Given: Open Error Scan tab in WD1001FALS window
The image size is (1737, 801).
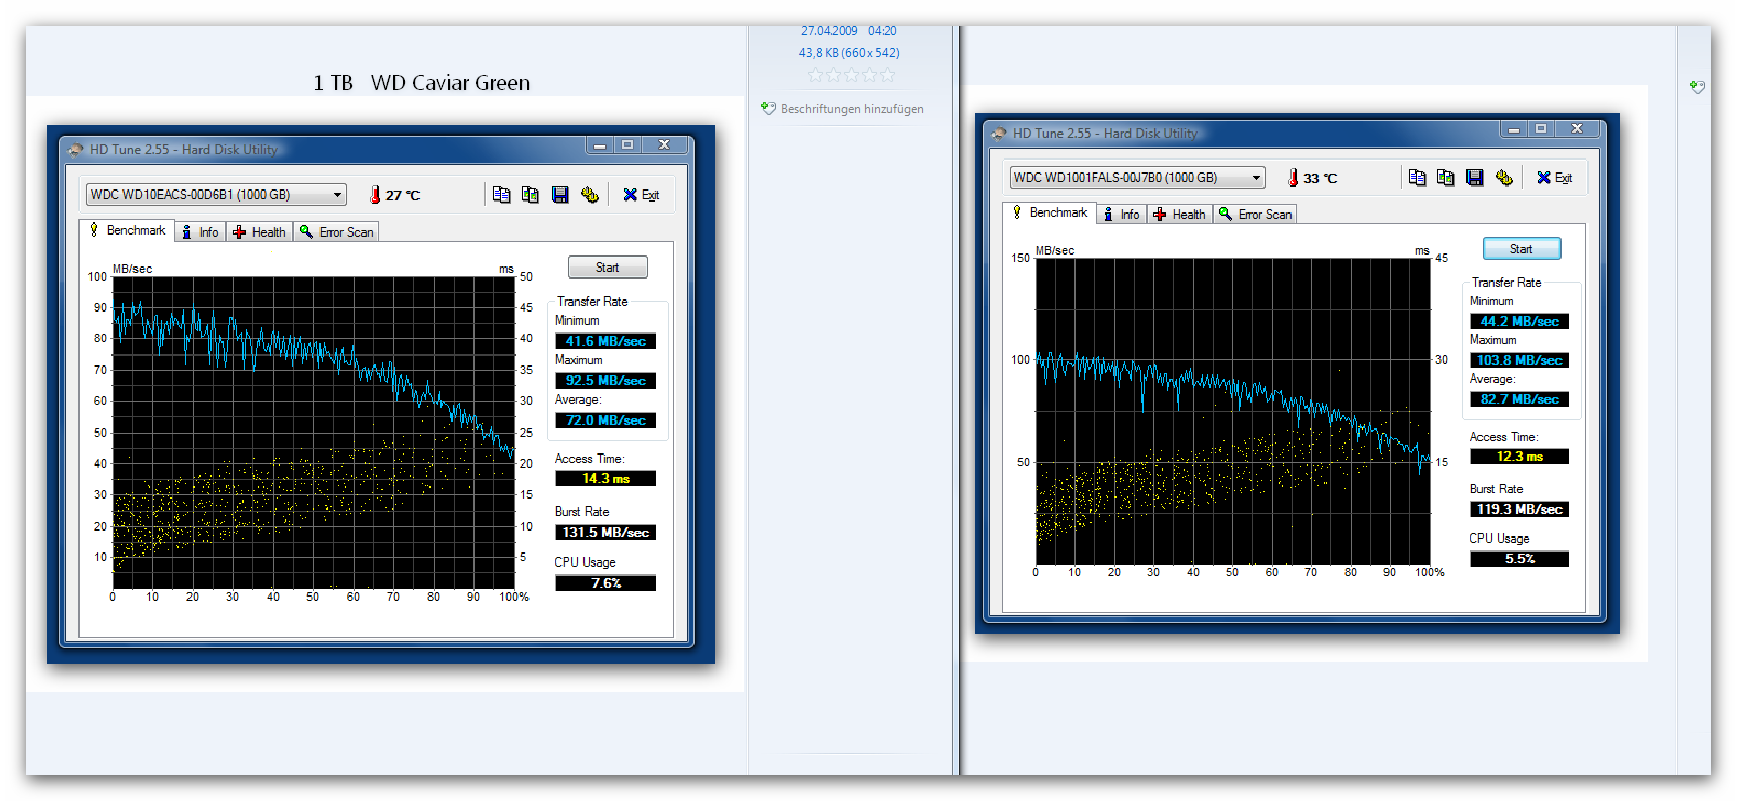Looking at the screenshot, I should (x=1256, y=214).
